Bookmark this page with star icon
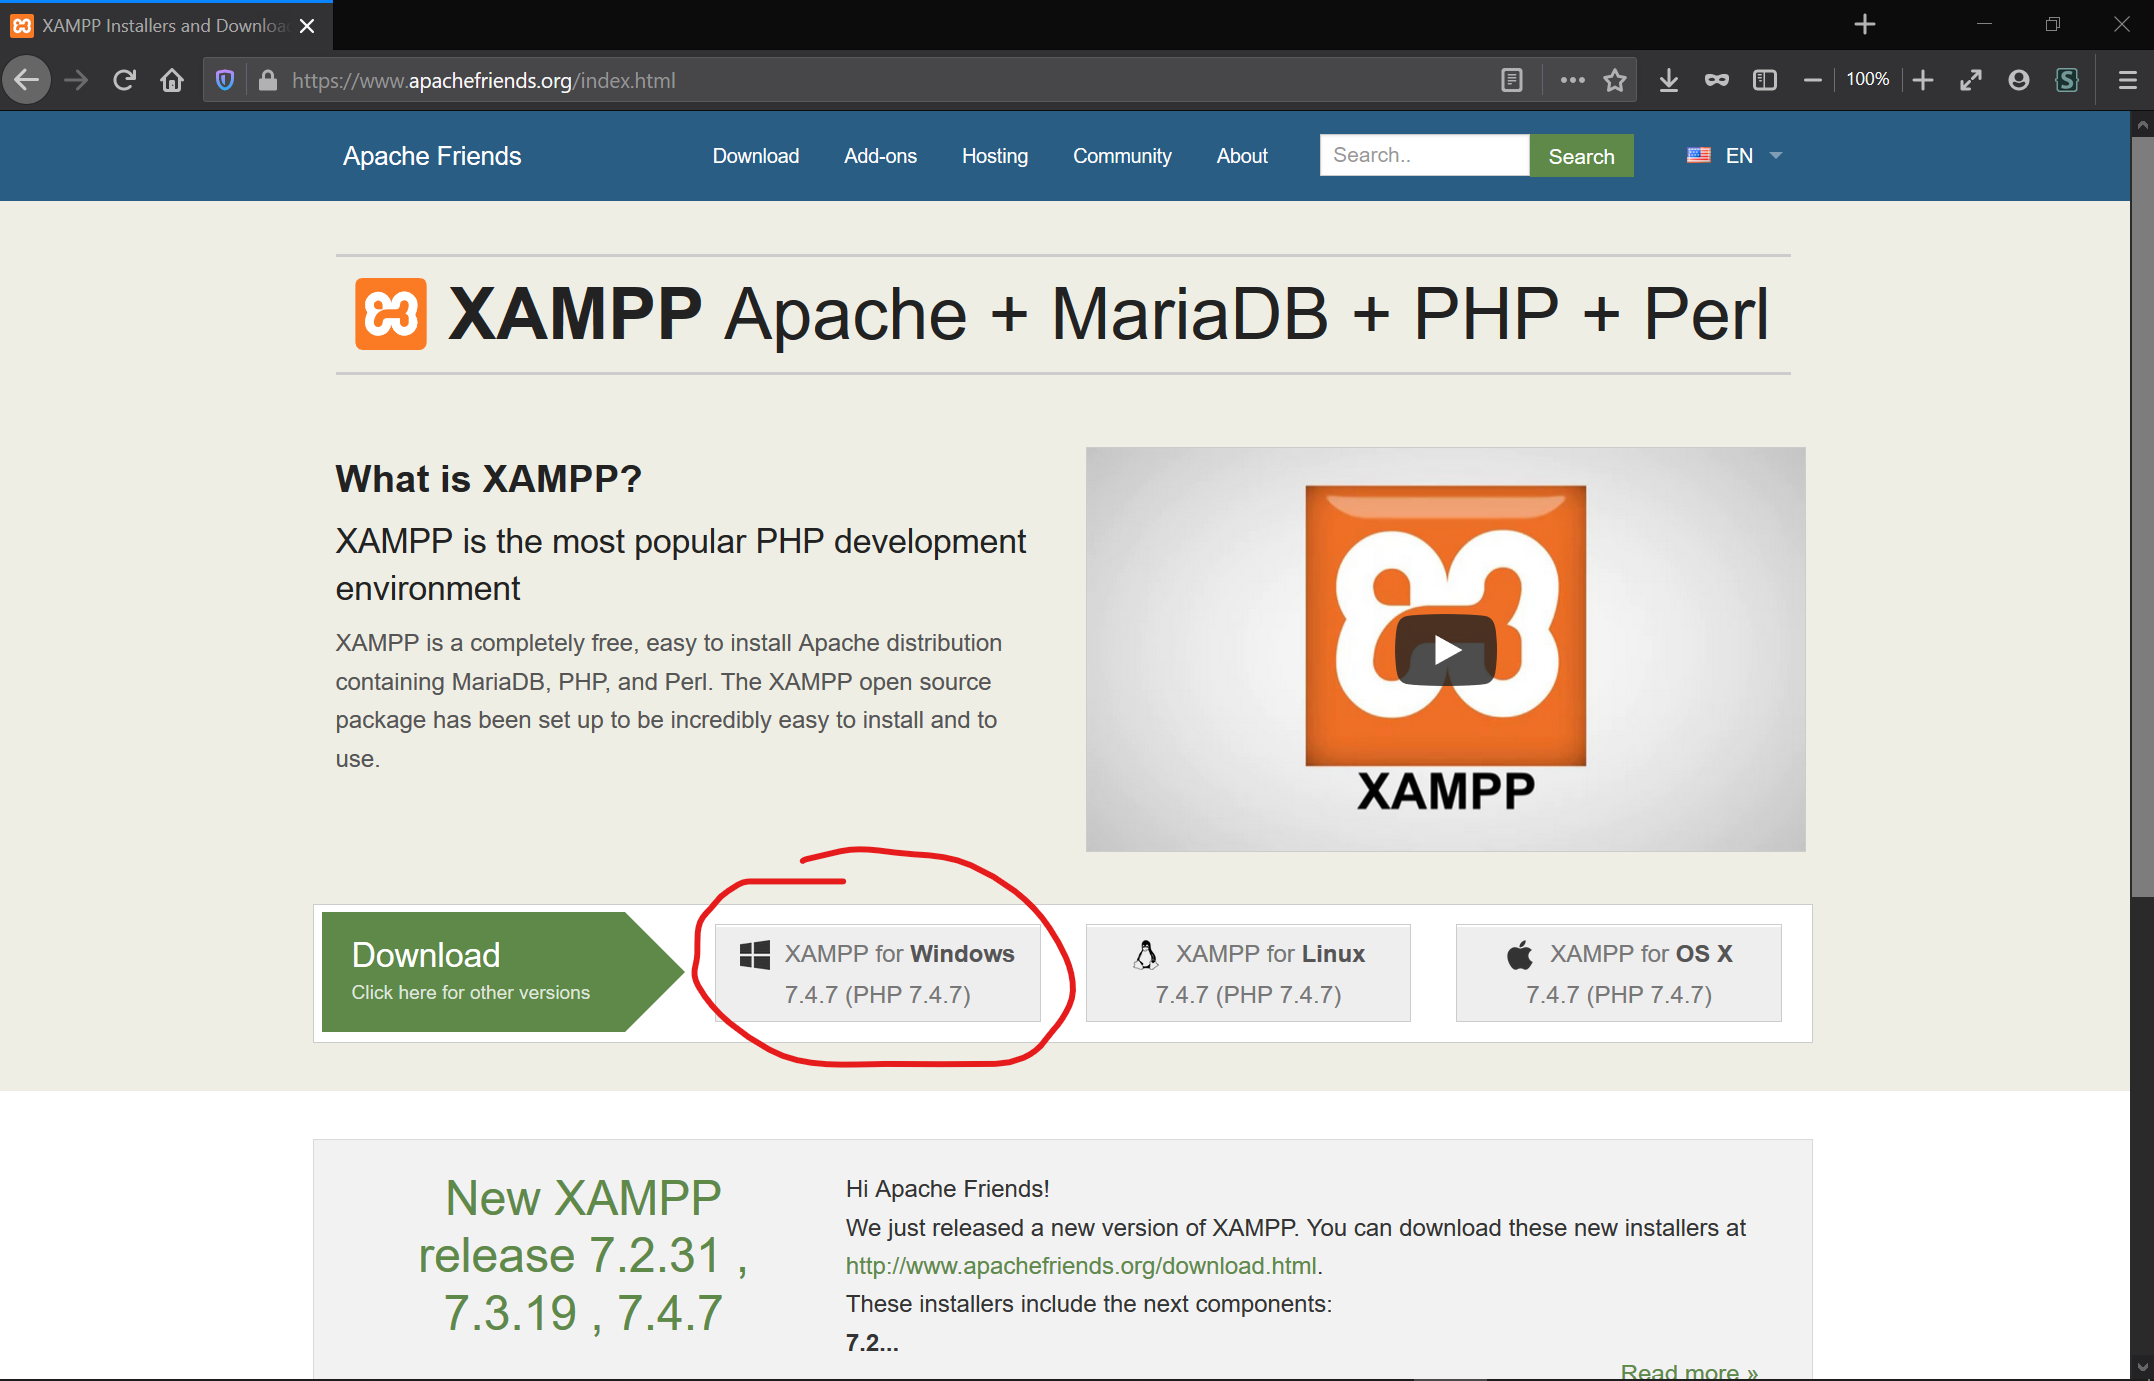 pos(1615,80)
